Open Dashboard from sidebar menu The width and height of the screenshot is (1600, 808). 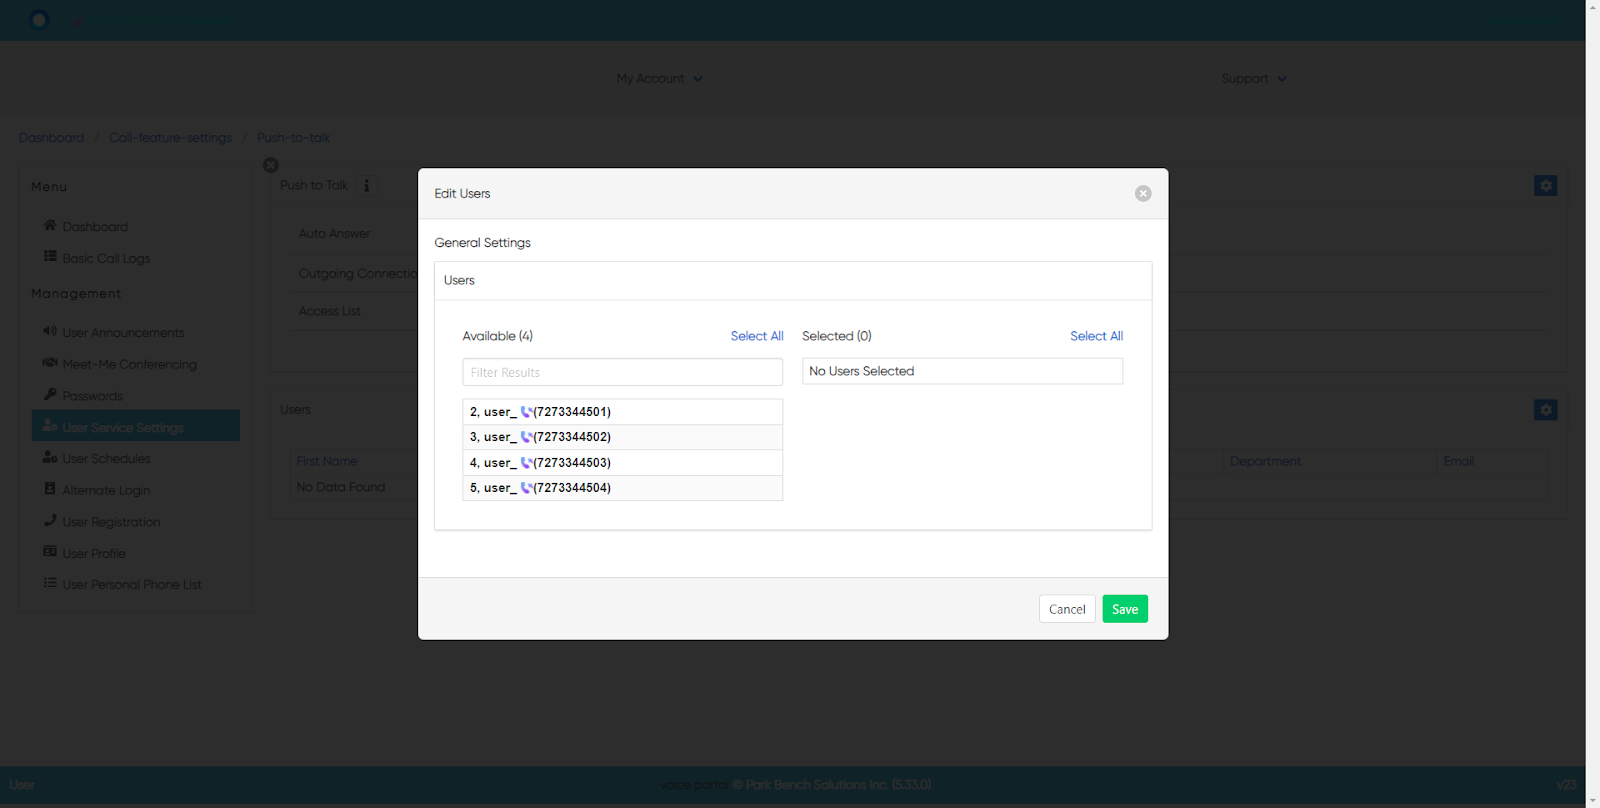point(95,227)
